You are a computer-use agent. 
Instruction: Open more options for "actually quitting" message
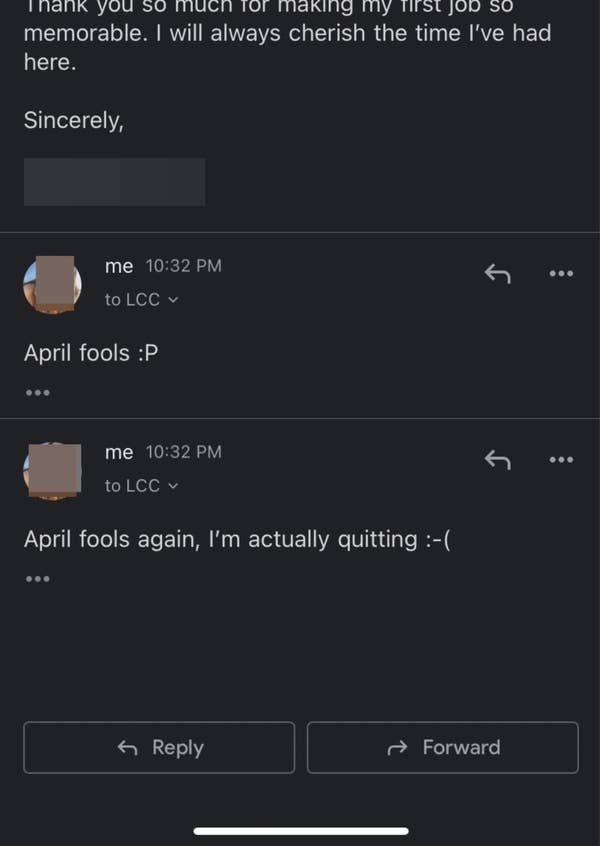561,460
